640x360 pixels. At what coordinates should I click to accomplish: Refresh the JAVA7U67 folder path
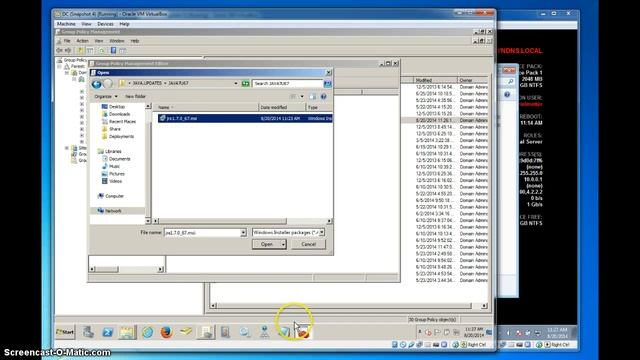pyautogui.click(x=245, y=83)
